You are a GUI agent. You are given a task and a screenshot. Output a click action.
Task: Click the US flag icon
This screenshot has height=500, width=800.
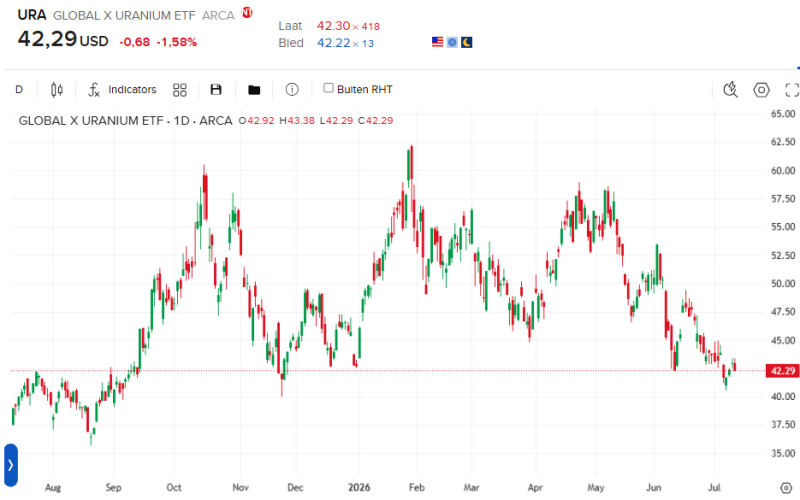[437, 42]
